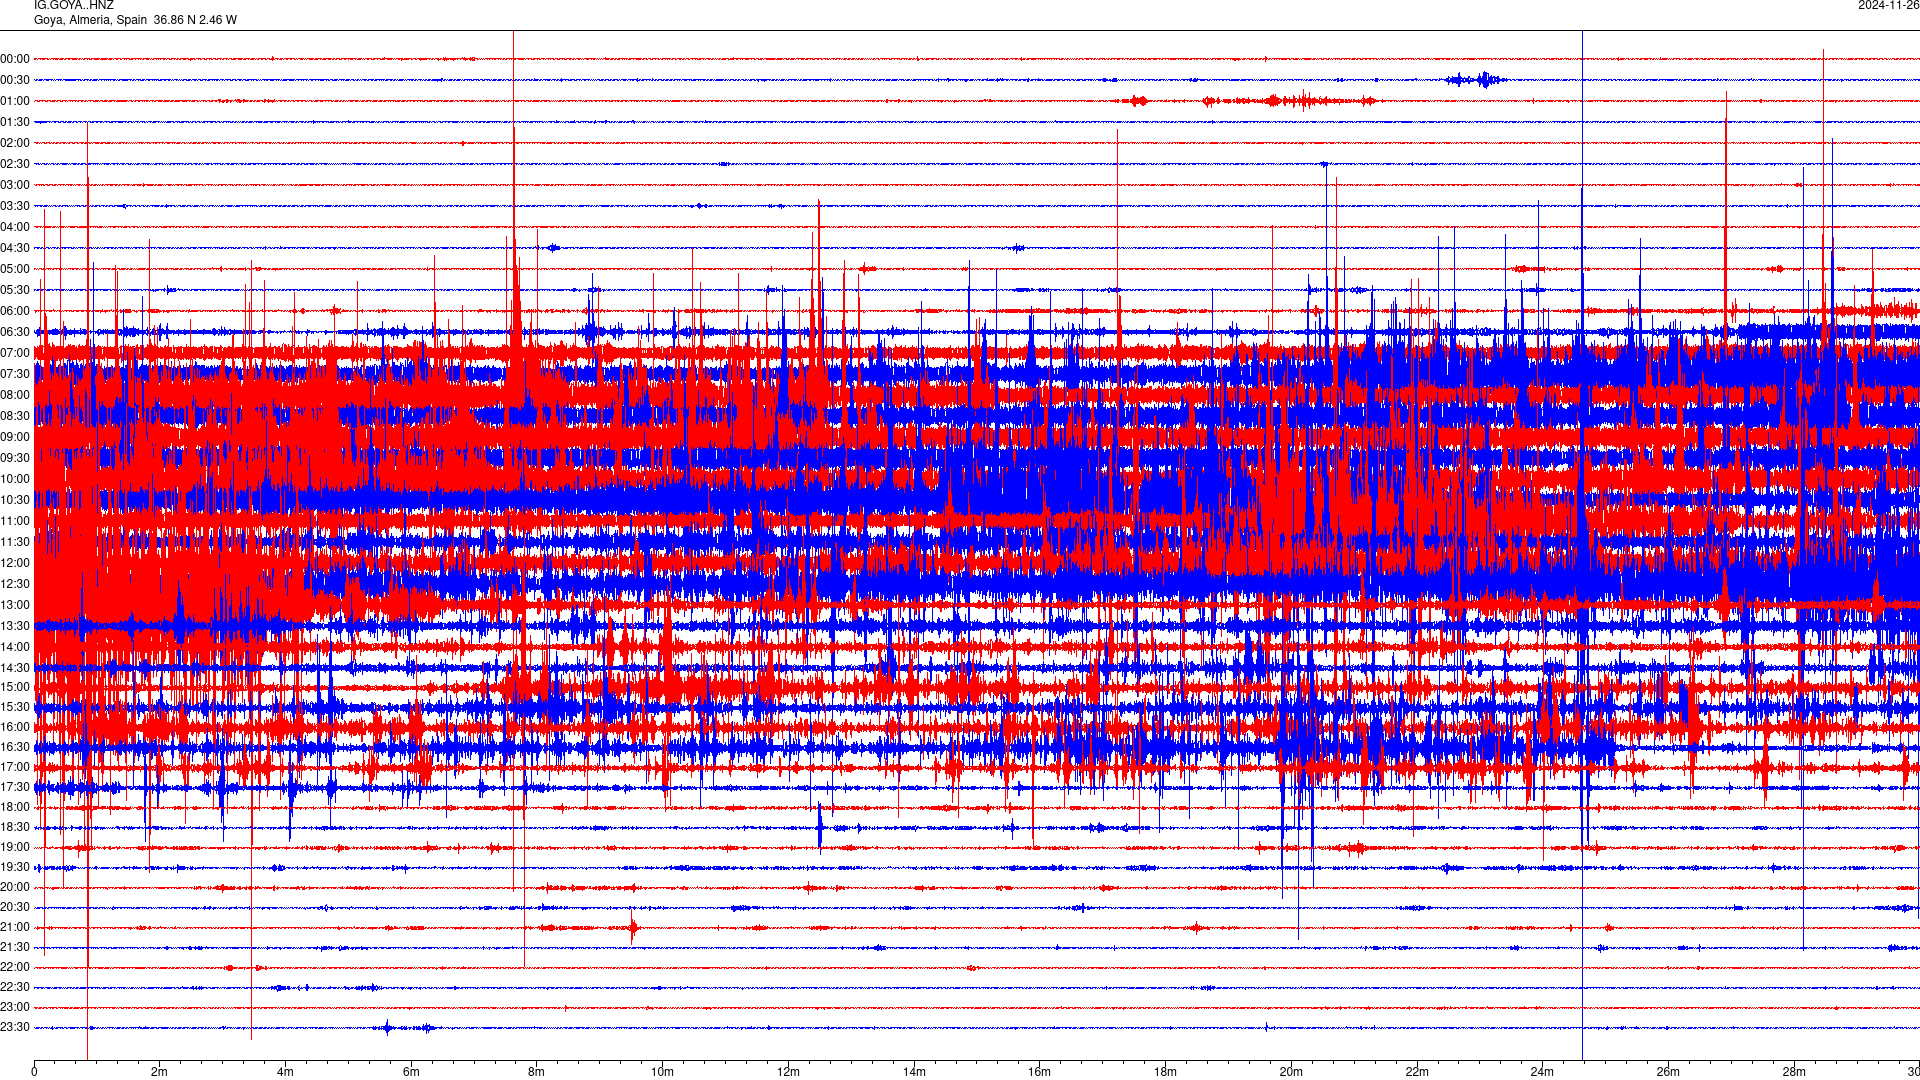The width and height of the screenshot is (1920, 1080).
Task: Click the 2m tick on time axis
Action: pos(159,1072)
